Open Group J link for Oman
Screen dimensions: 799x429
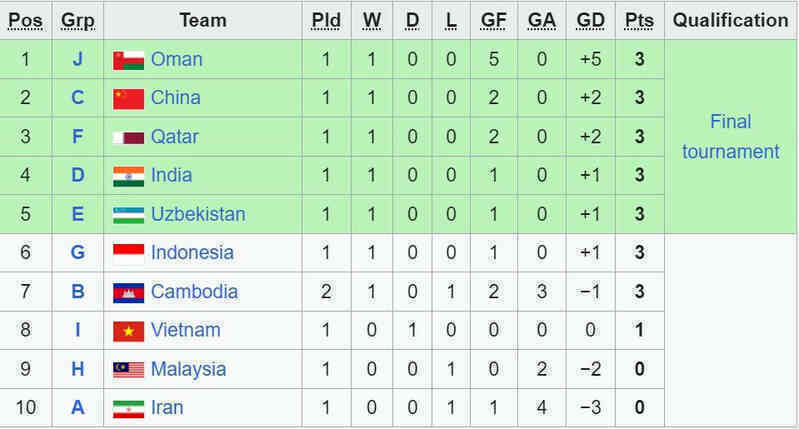pyautogui.click(x=77, y=59)
